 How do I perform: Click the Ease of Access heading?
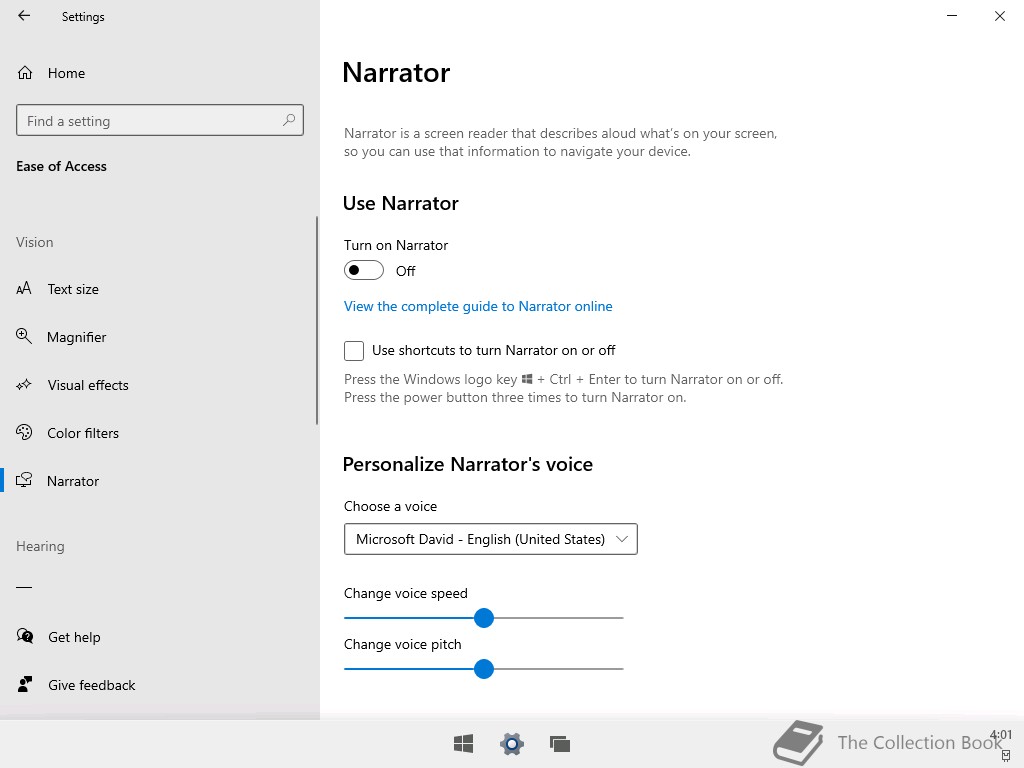coord(61,167)
